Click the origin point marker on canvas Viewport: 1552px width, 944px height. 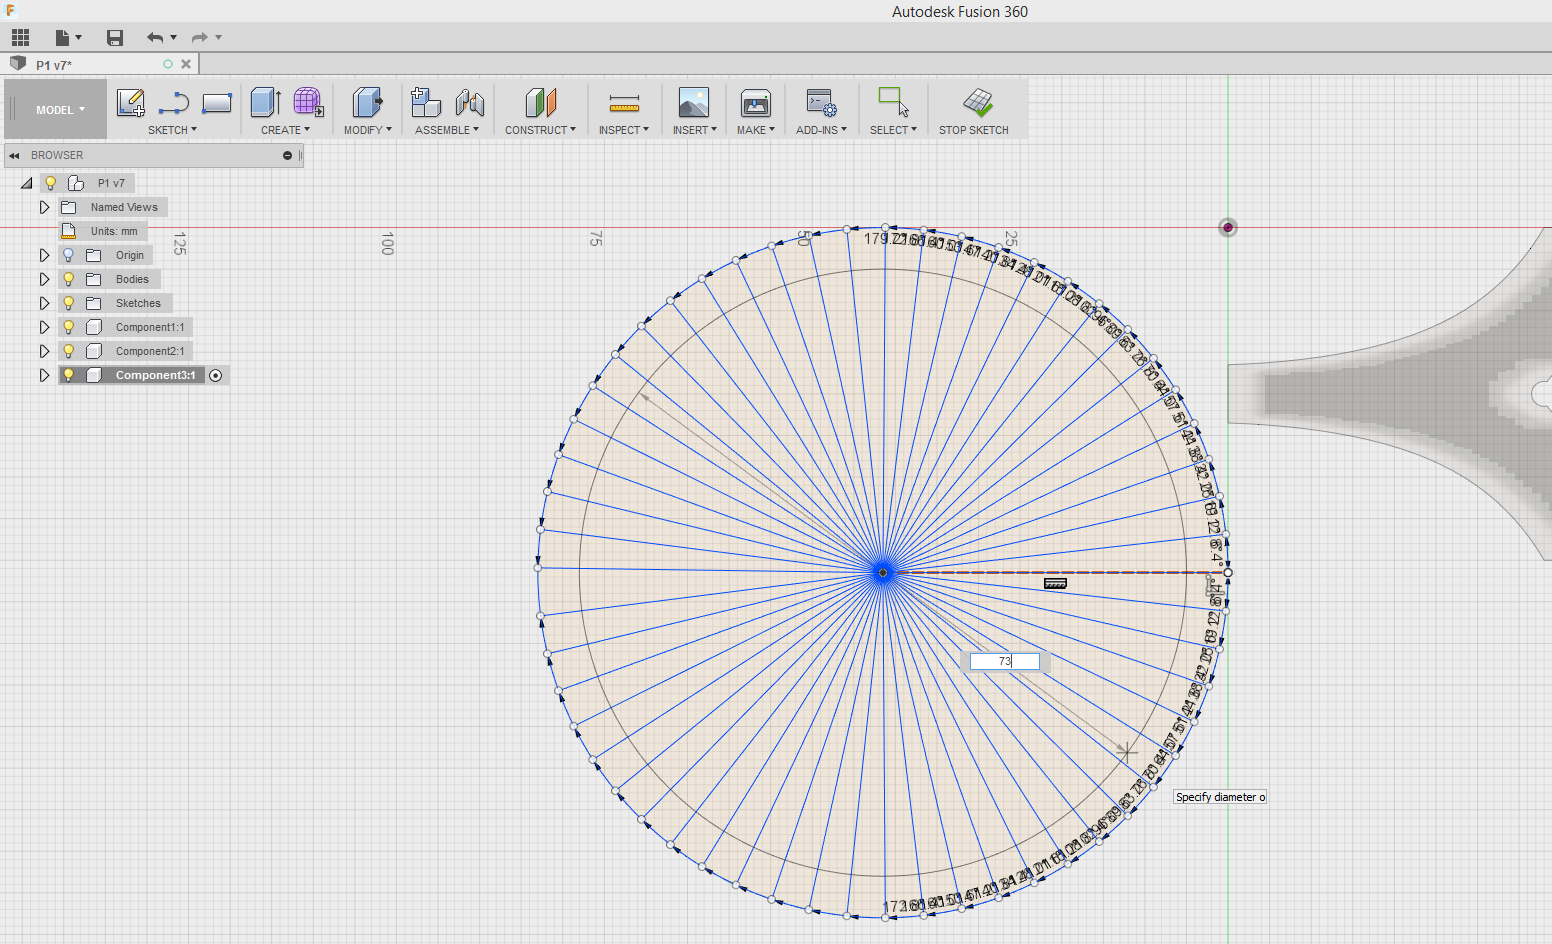(x=1228, y=228)
